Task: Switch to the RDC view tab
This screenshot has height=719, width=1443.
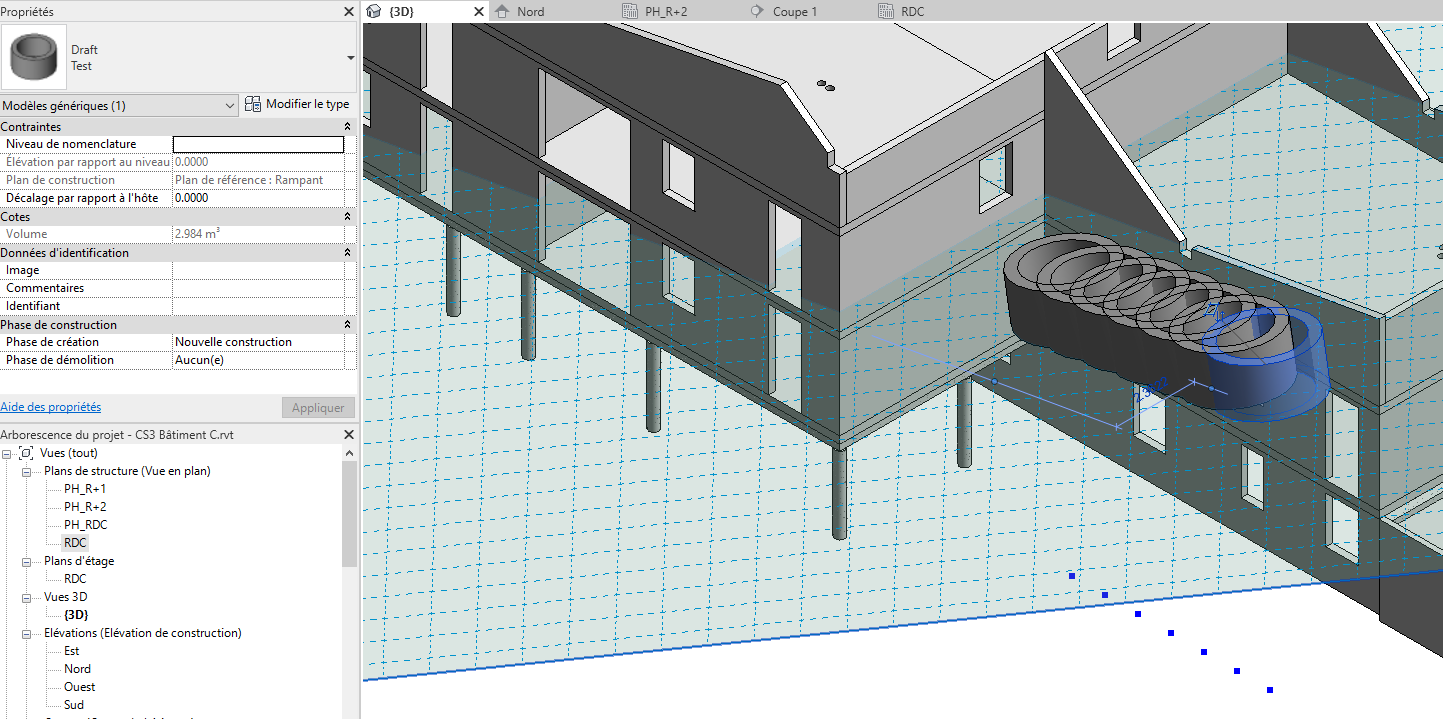Action: click(913, 12)
